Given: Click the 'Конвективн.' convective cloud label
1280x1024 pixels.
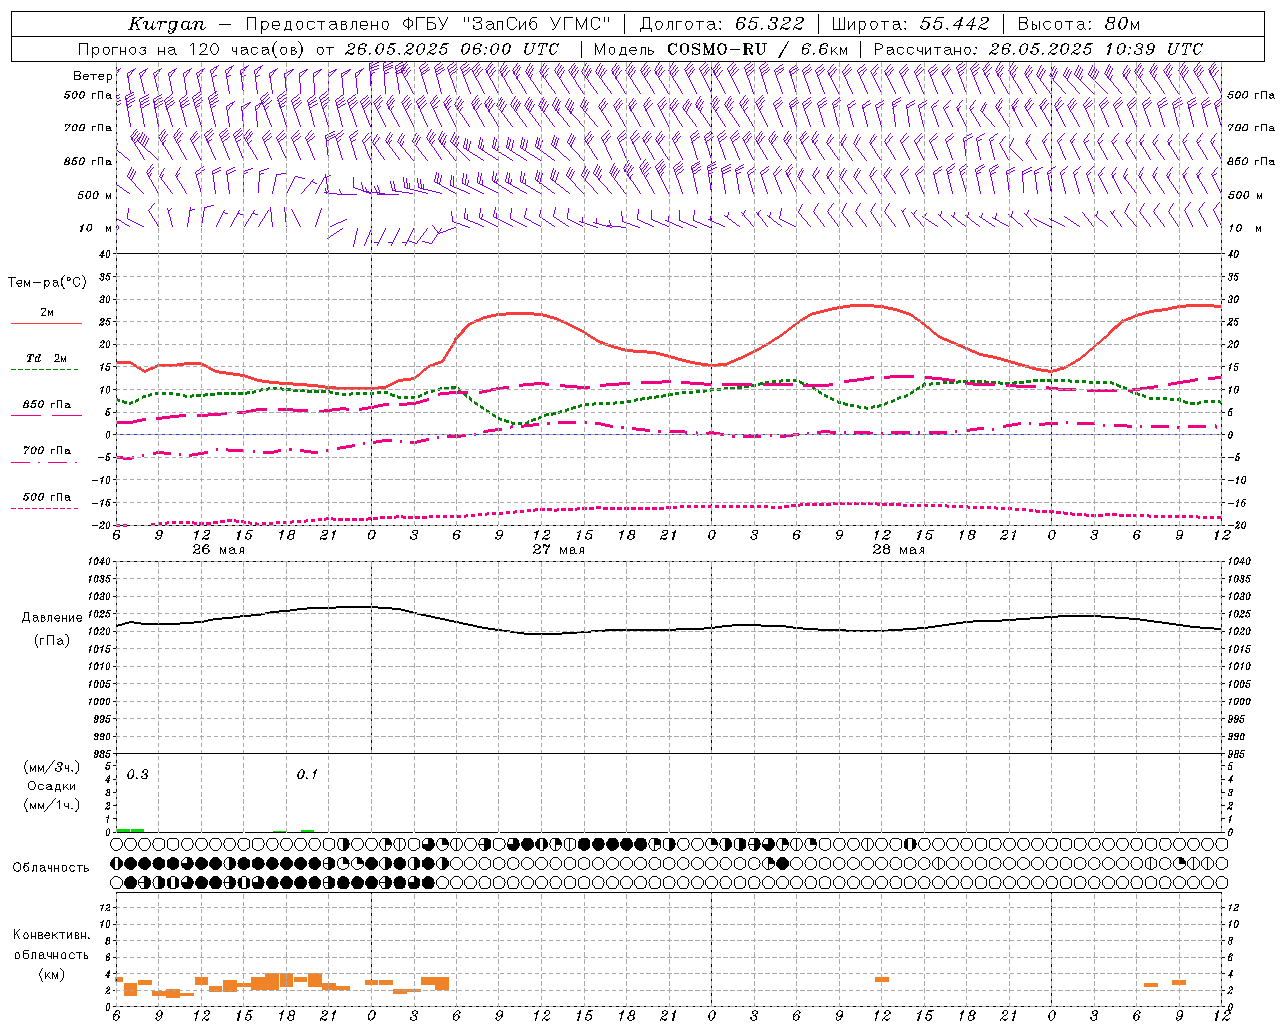Looking at the screenshot, I should 52,935.
